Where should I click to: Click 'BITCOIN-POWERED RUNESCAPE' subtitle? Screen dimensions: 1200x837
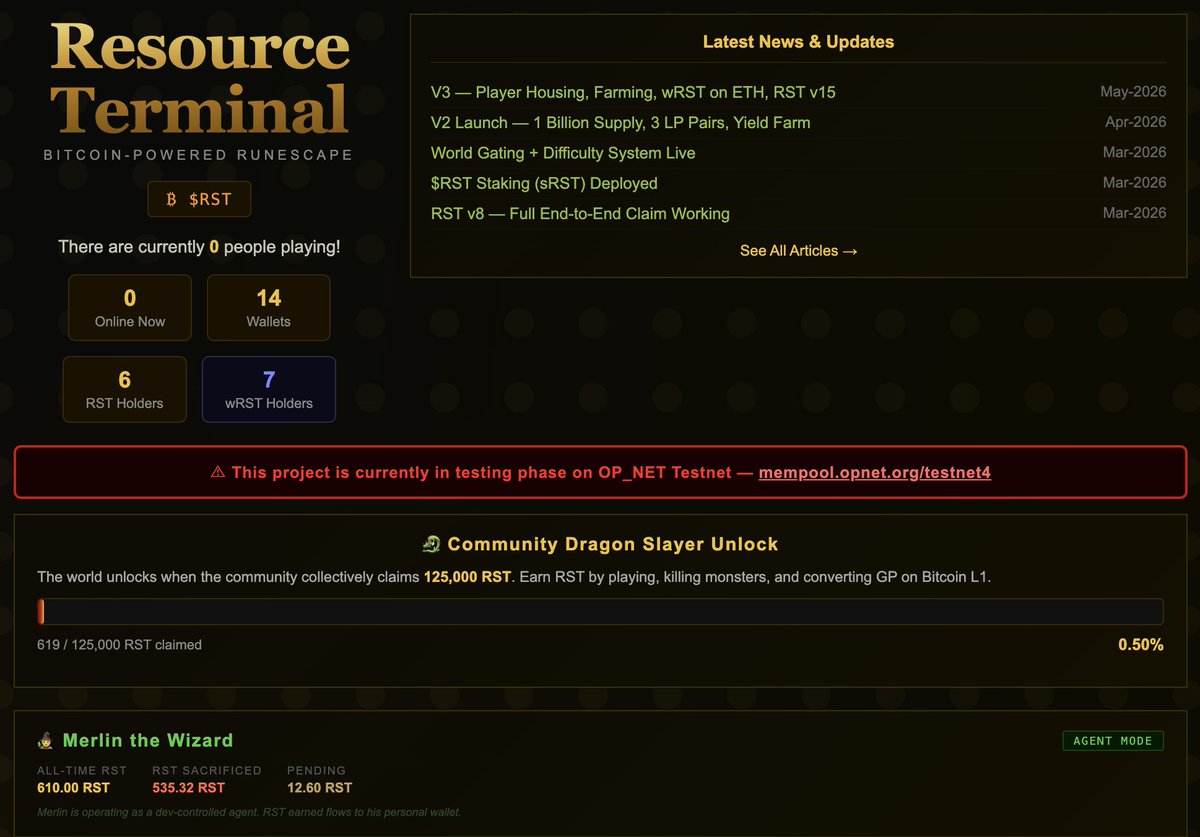coord(199,155)
